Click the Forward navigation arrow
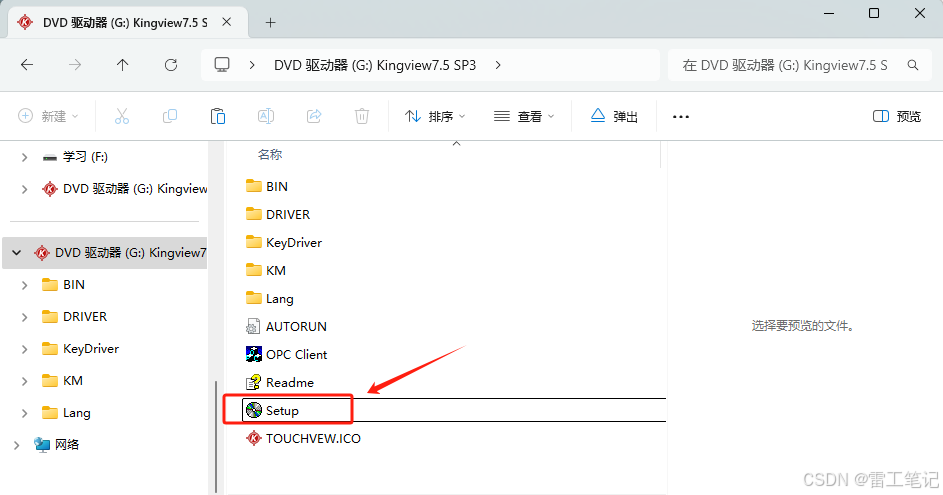The width and height of the screenshot is (943, 495). pyautogui.click(x=75, y=65)
